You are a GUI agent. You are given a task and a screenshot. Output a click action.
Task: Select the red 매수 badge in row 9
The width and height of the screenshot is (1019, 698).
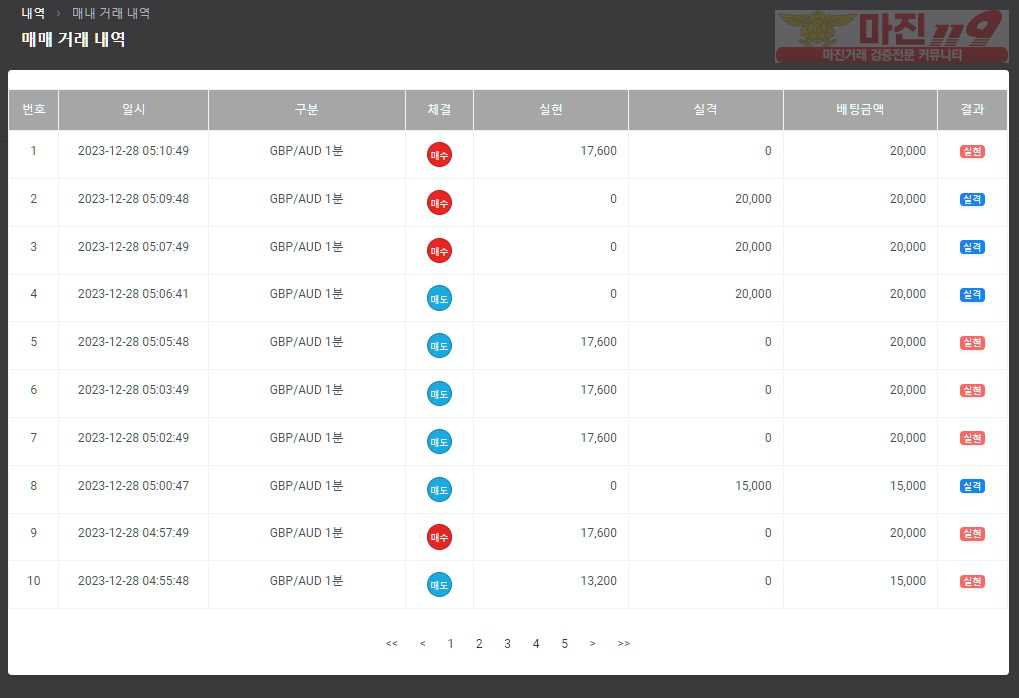coord(439,537)
